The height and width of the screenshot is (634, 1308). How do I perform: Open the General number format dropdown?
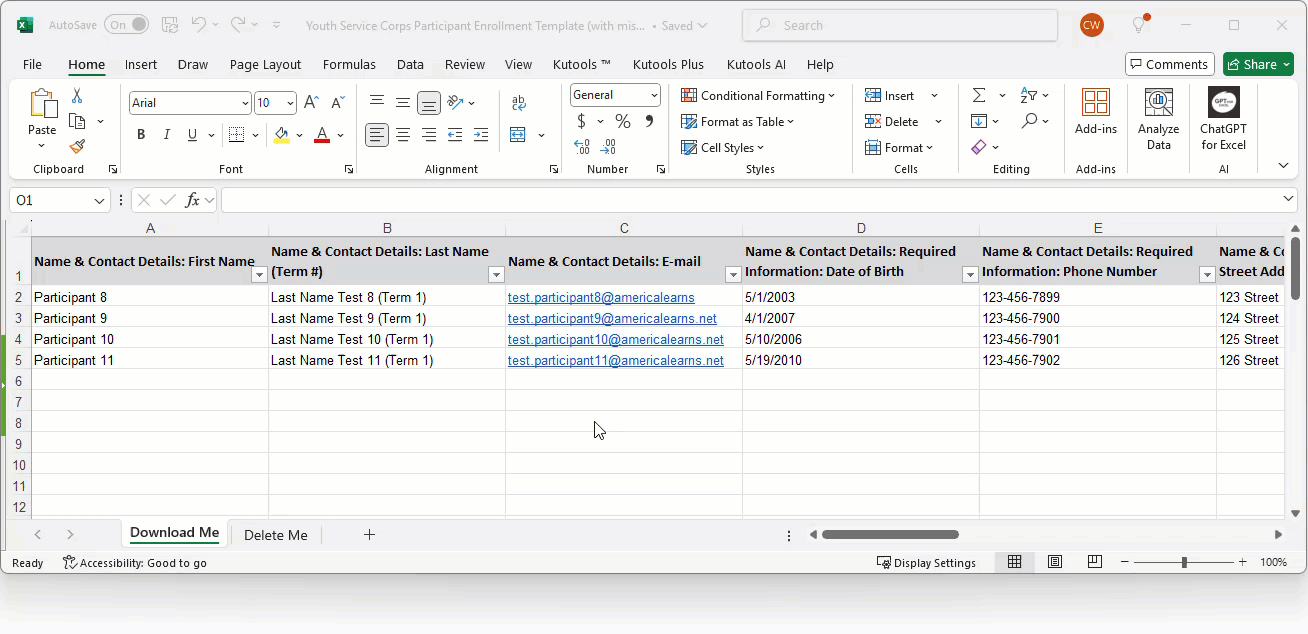click(654, 95)
